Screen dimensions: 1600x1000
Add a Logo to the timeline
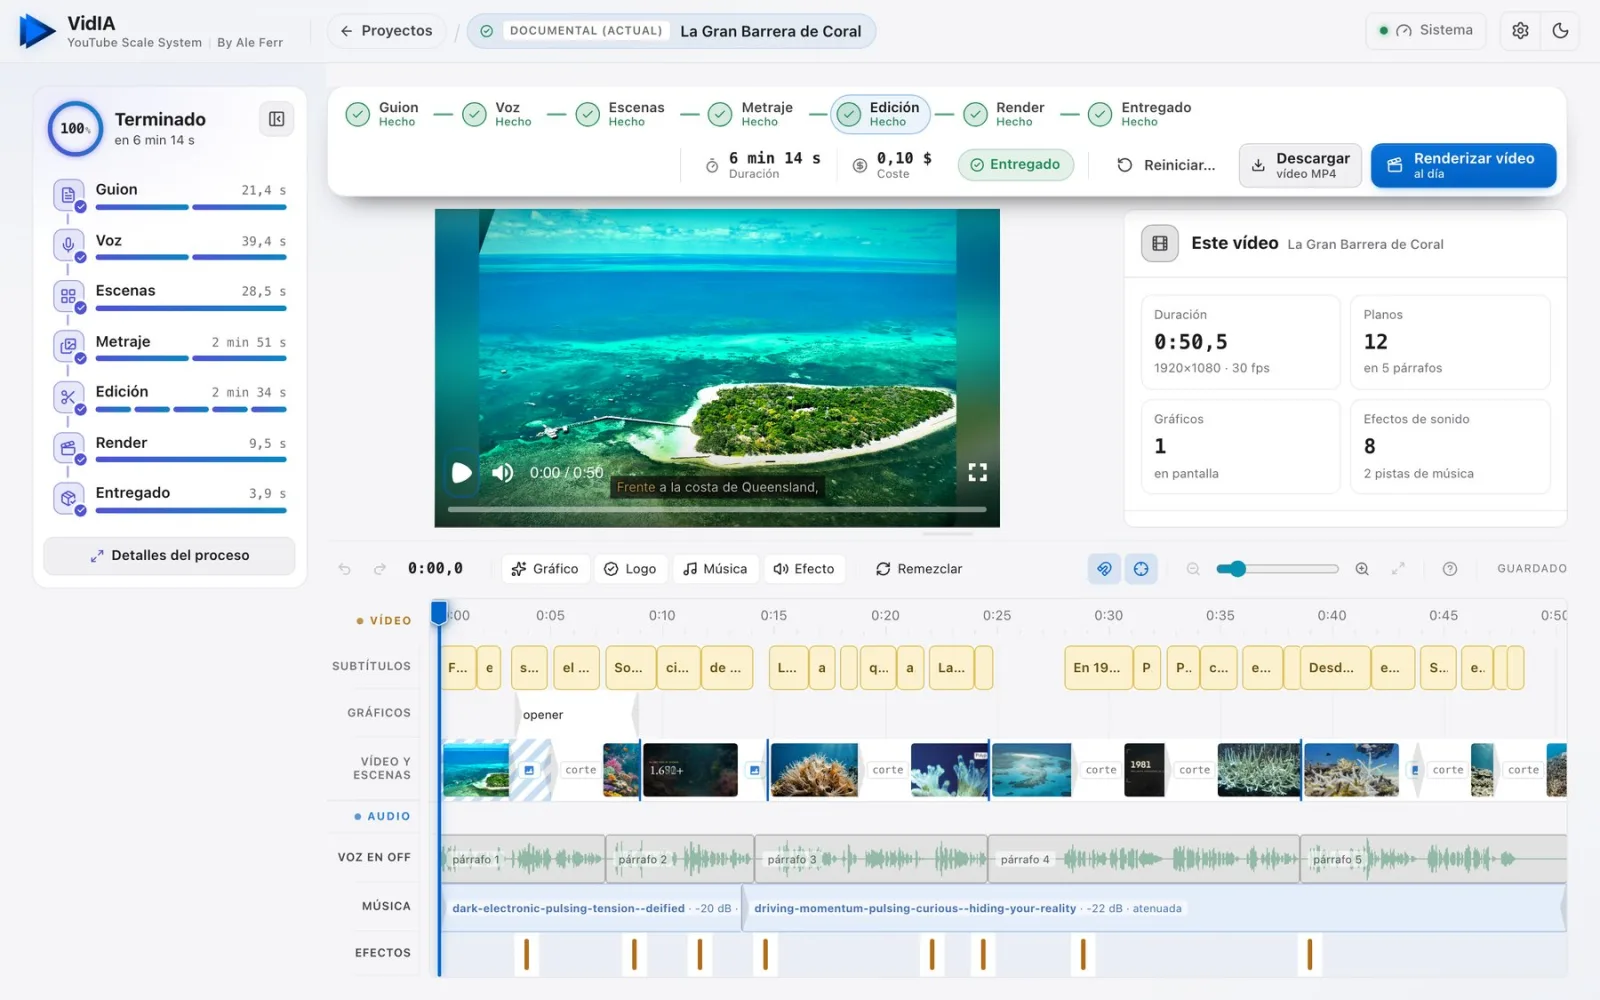click(630, 569)
